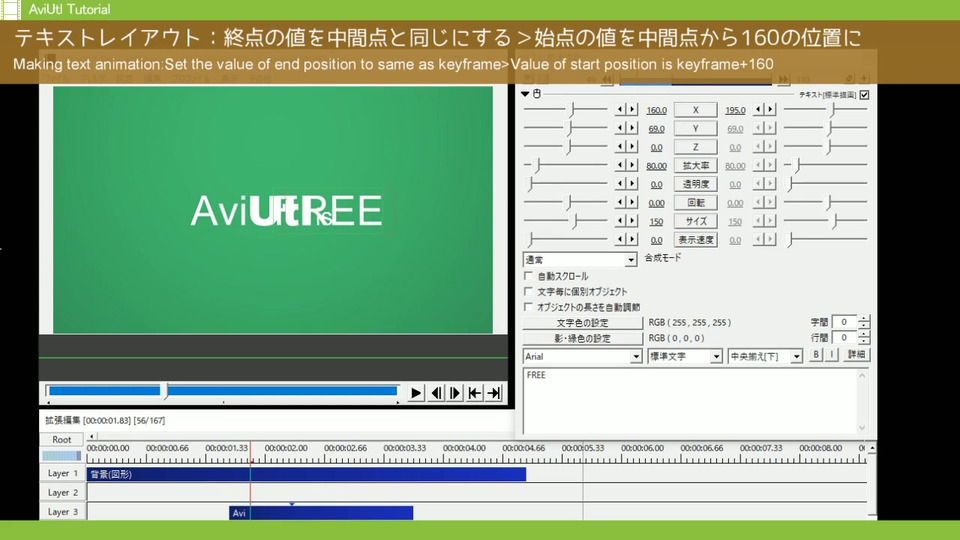960x540 pixels.
Task: Click the right X value 195.0
Action: 735,110
